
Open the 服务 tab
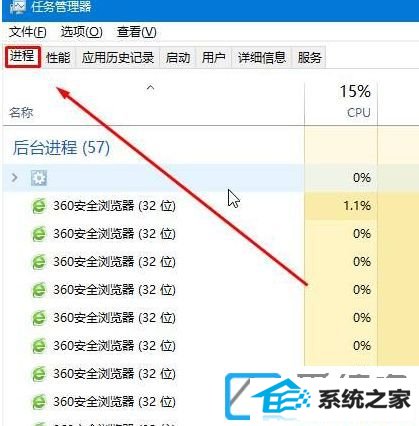point(309,58)
